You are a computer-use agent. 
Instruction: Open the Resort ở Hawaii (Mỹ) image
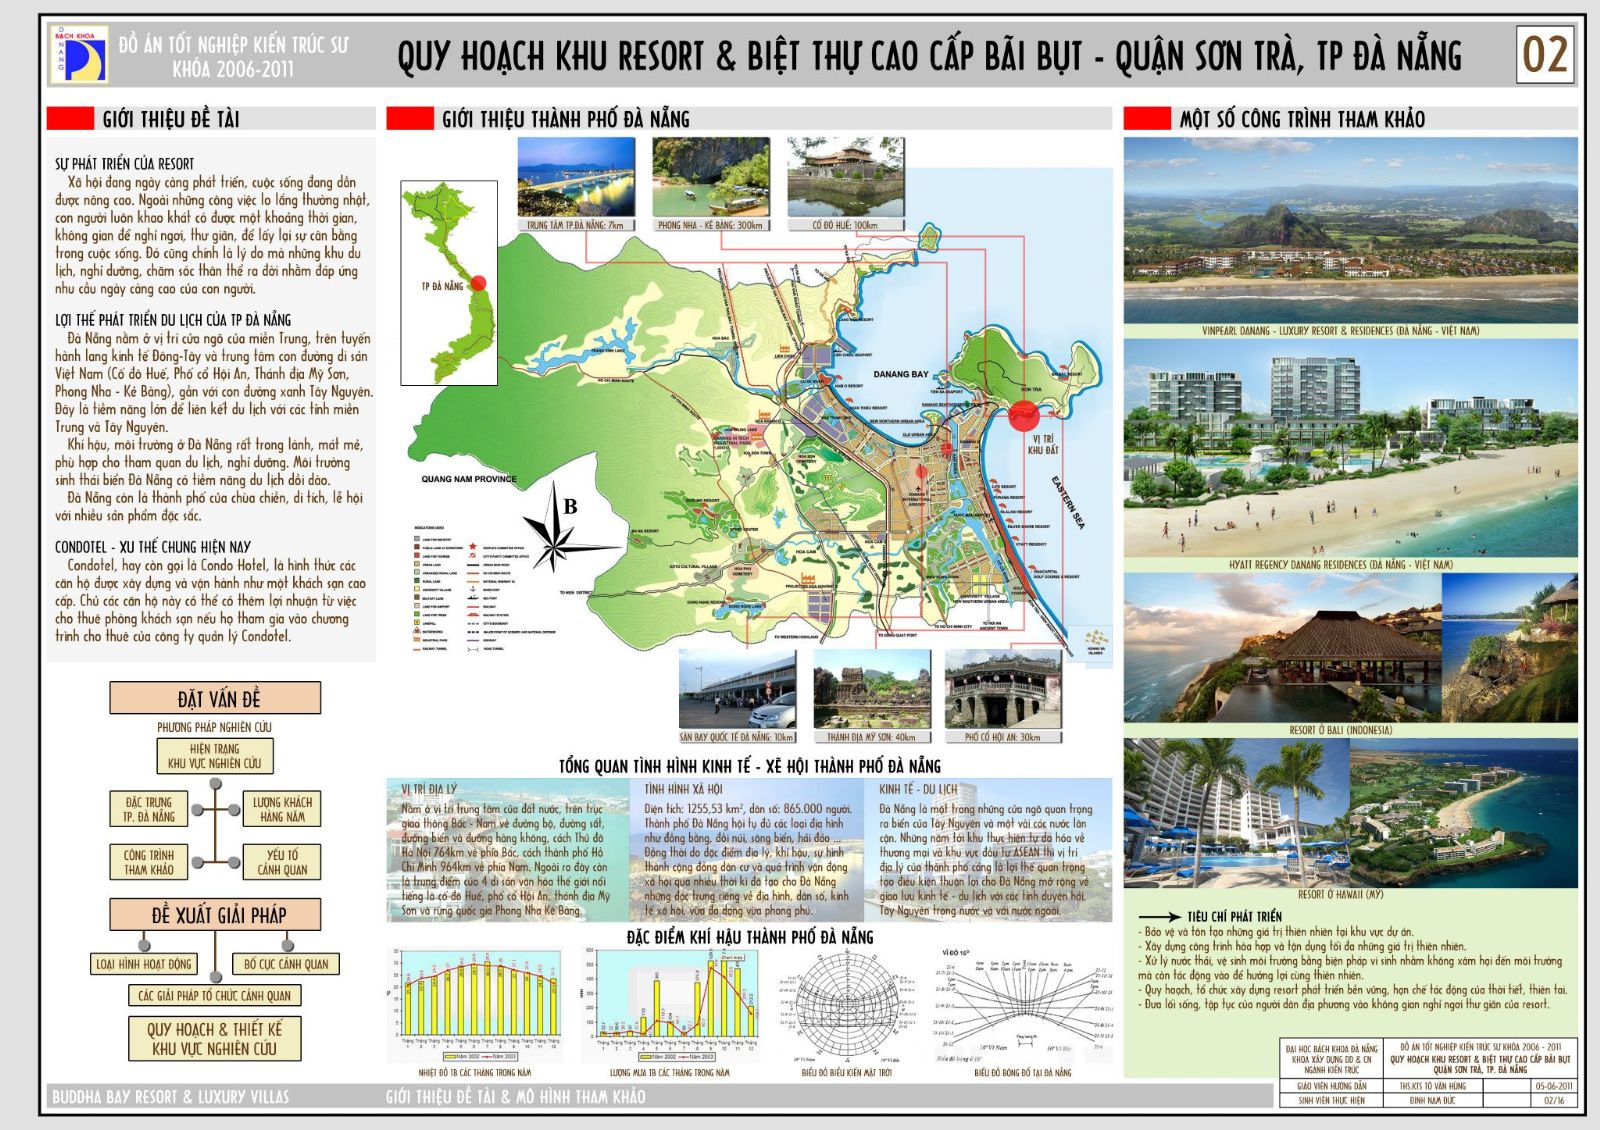tap(1350, 812)
